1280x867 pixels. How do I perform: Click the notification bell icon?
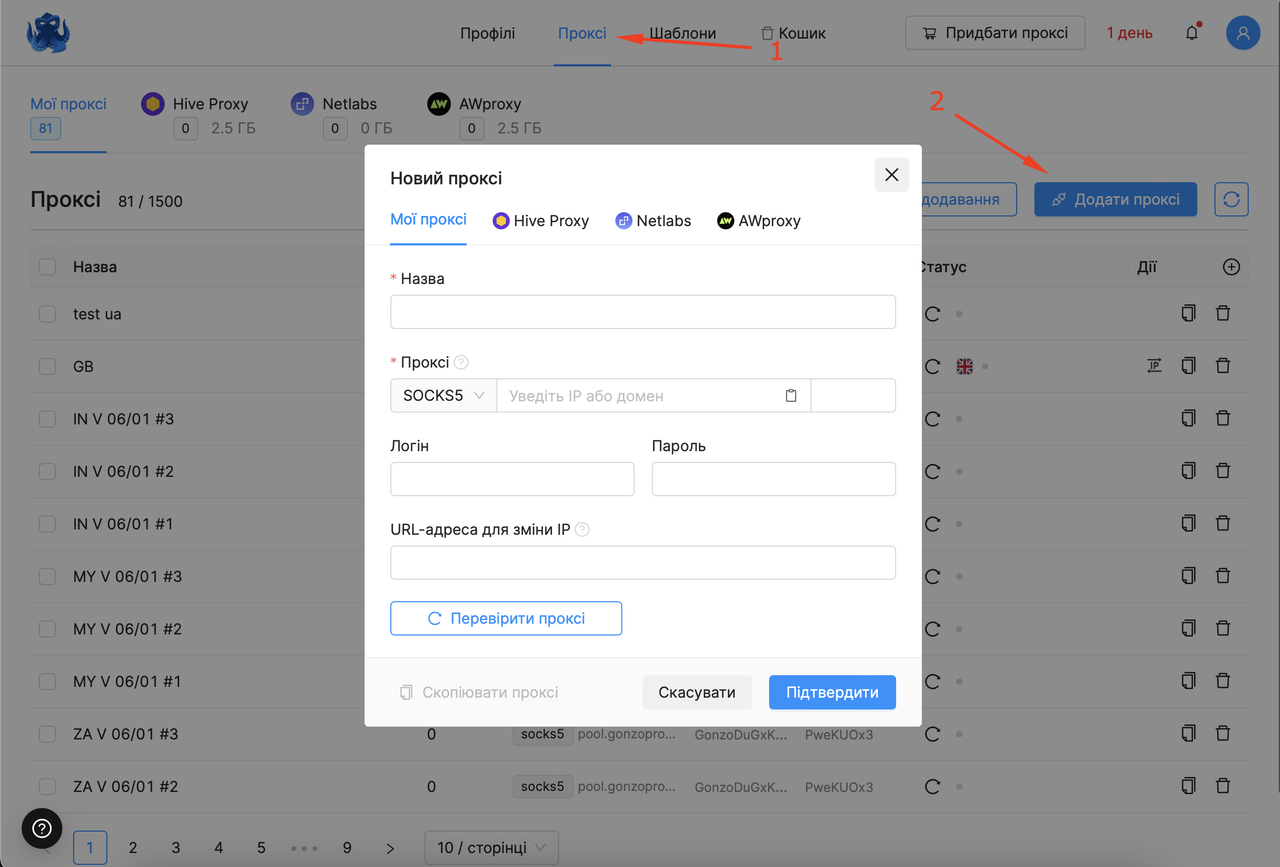click(x=1192, y=33)
